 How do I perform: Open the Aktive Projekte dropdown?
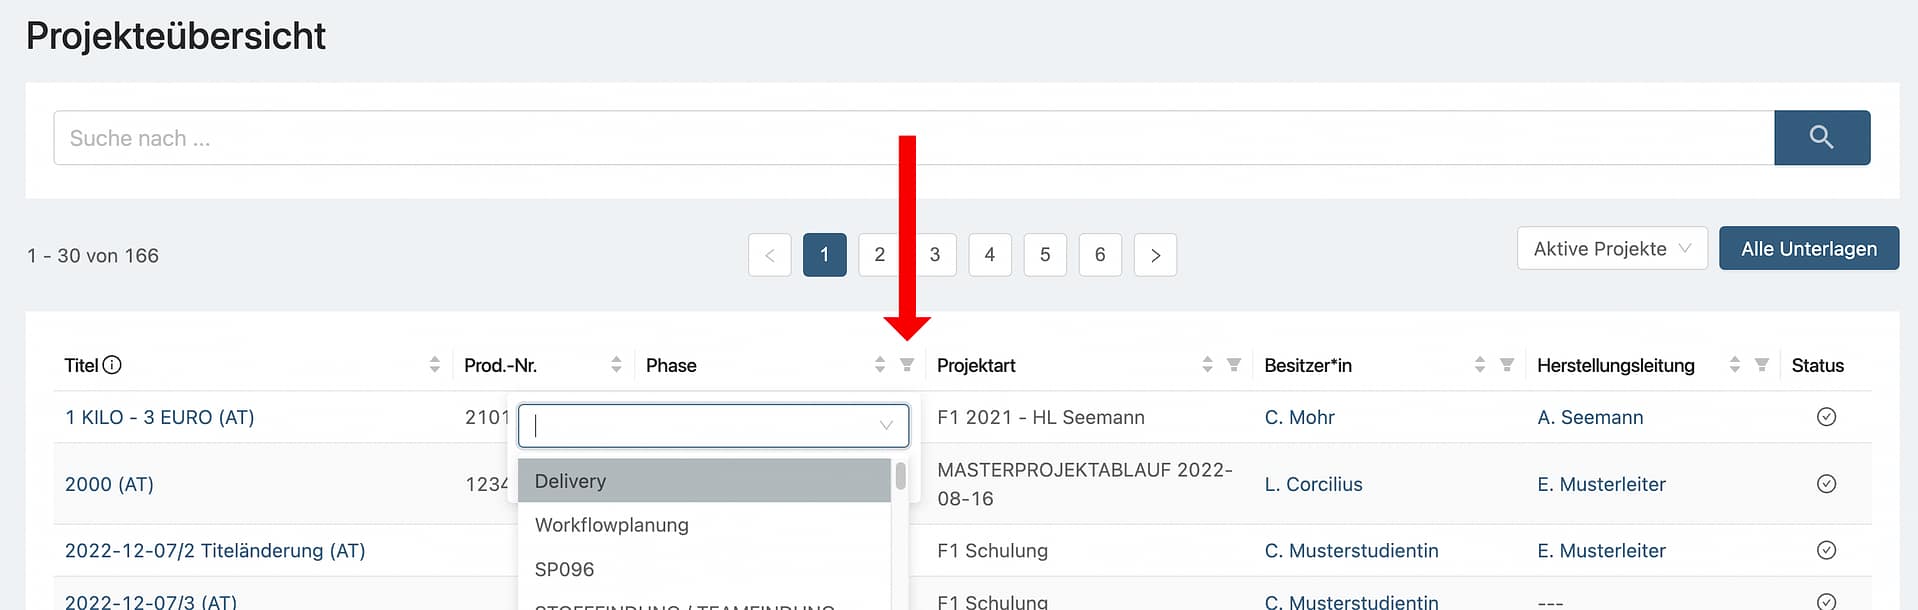click(1611, 249)
